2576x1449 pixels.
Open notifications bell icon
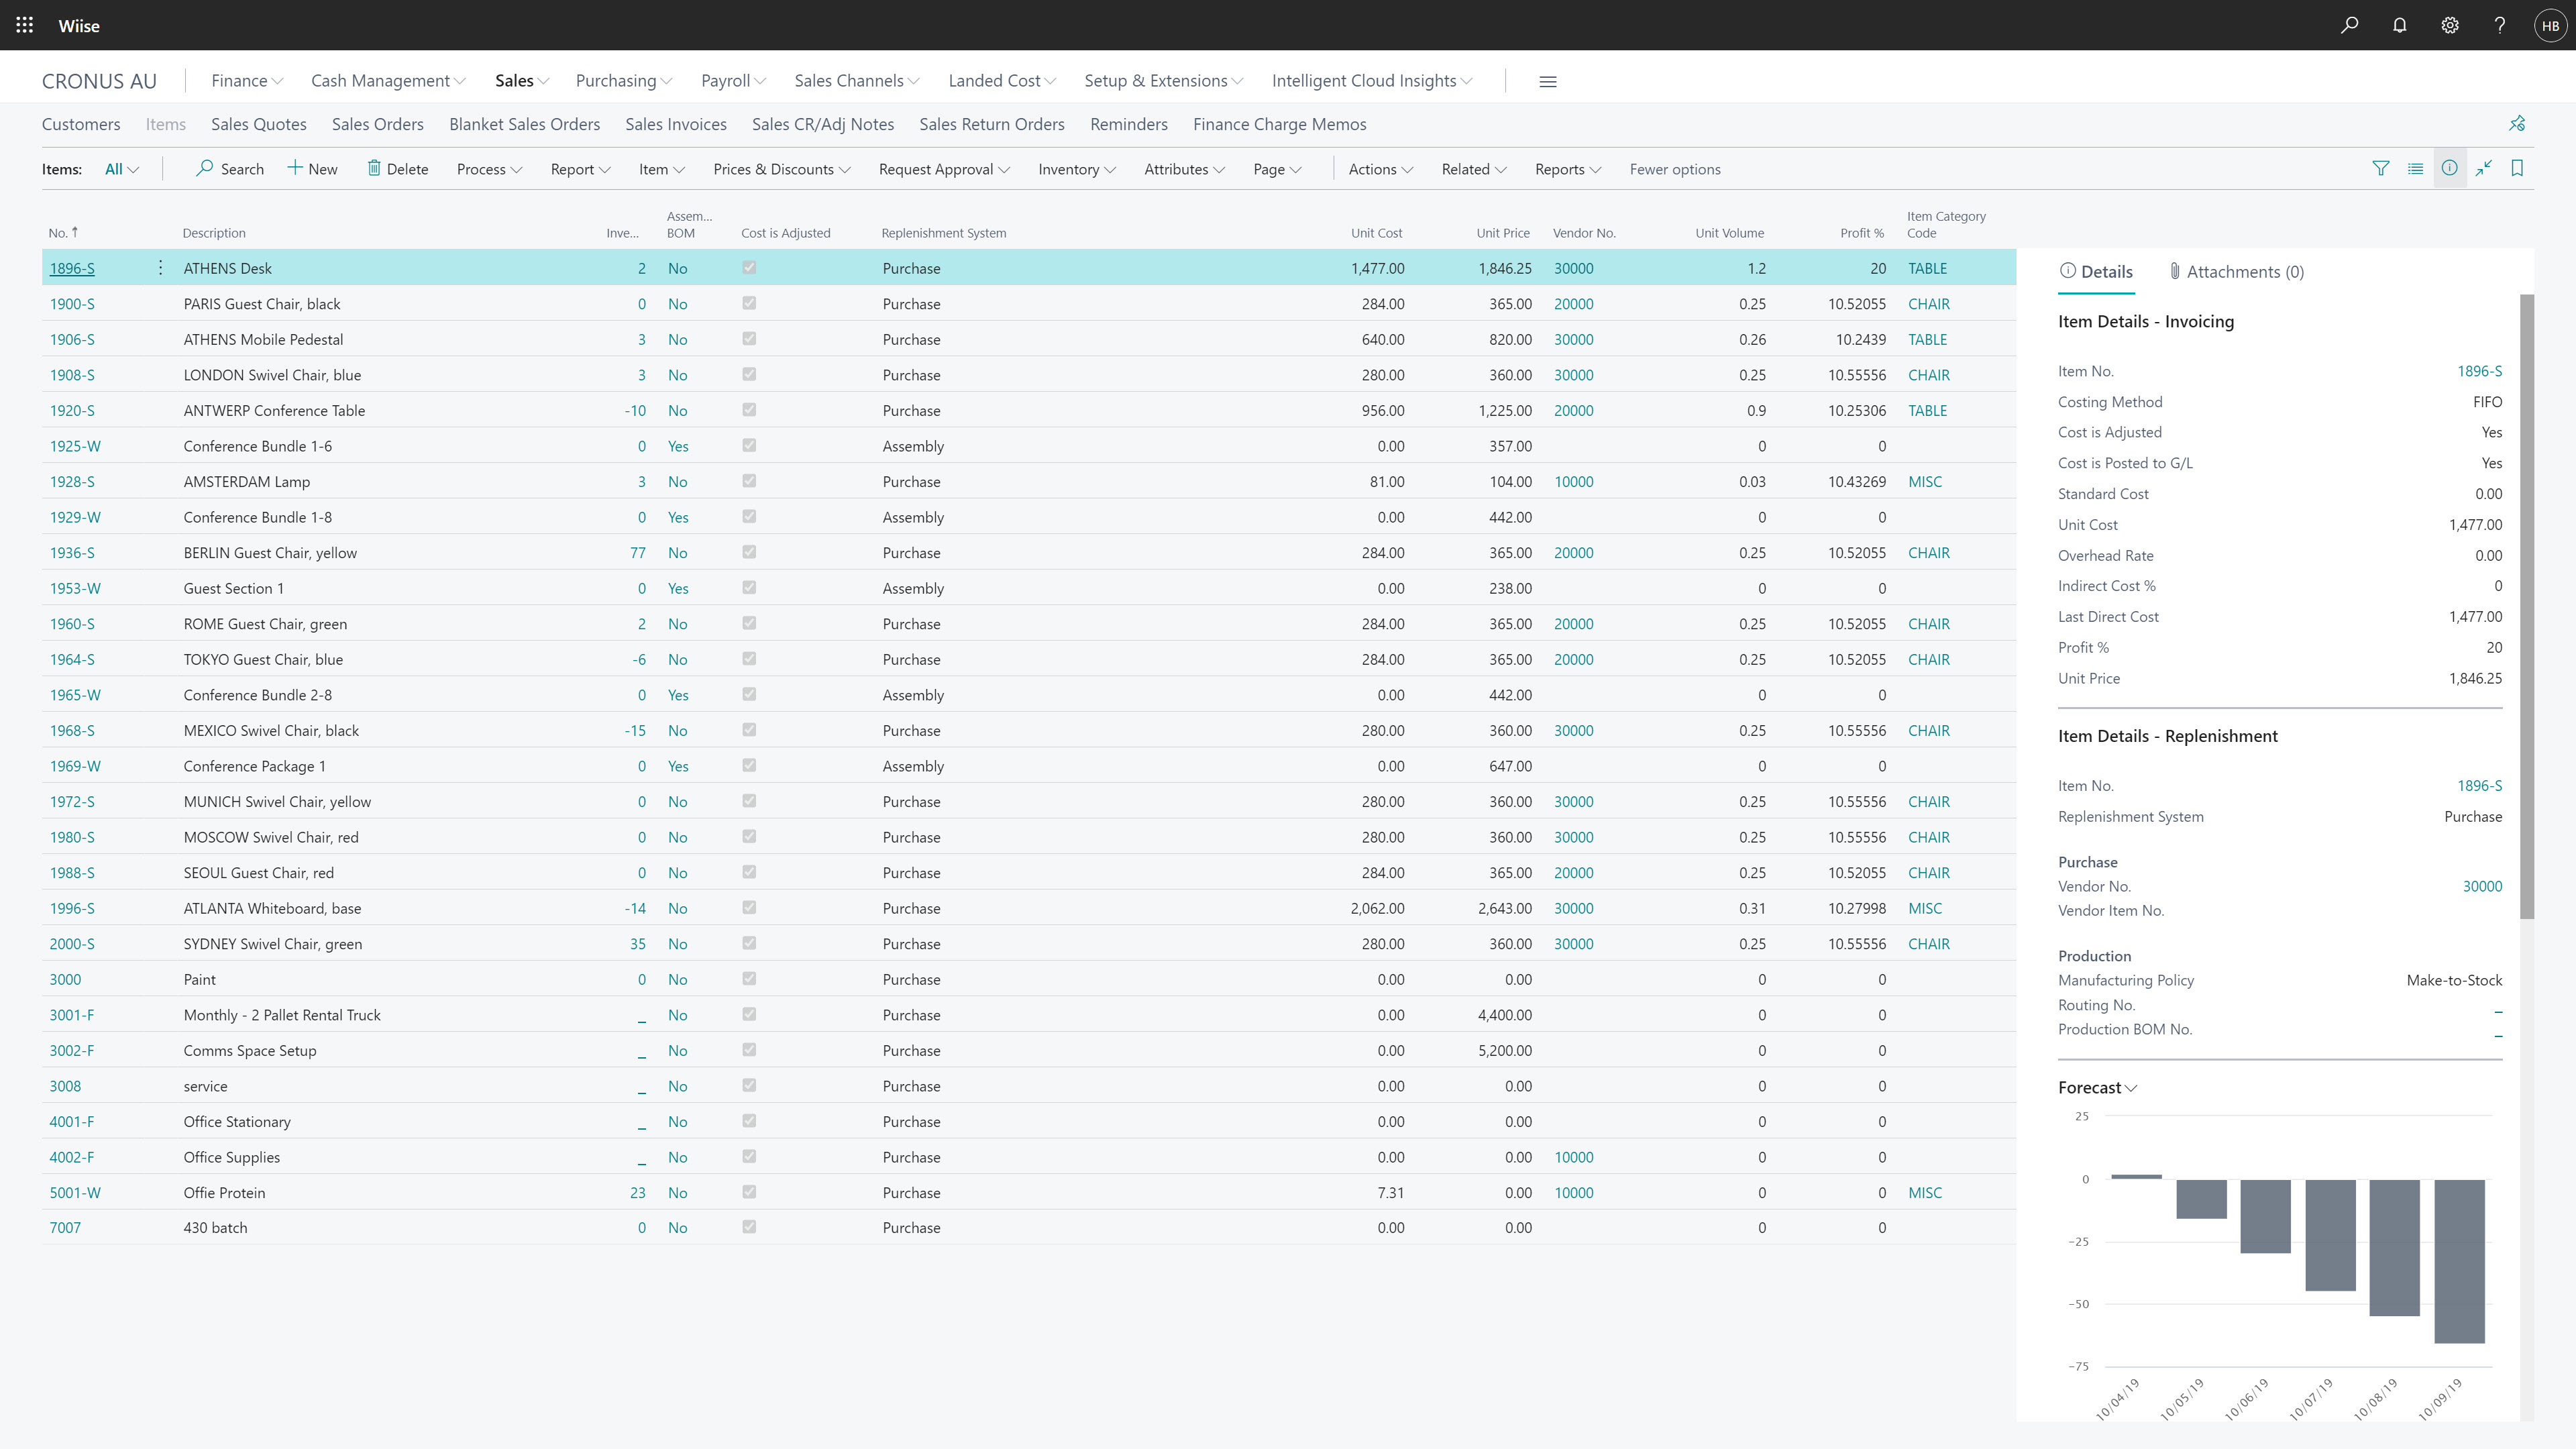[2399, 25]
